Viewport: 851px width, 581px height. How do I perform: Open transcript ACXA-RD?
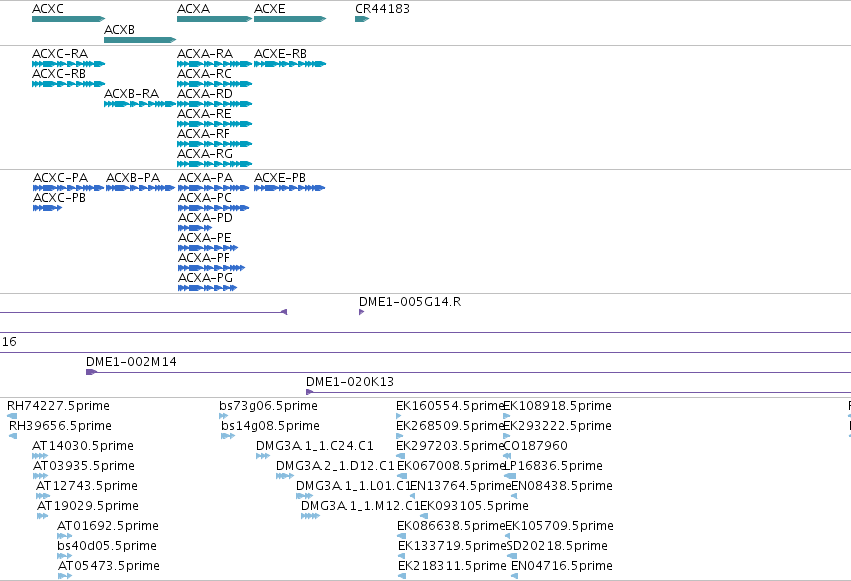point(214,104)
